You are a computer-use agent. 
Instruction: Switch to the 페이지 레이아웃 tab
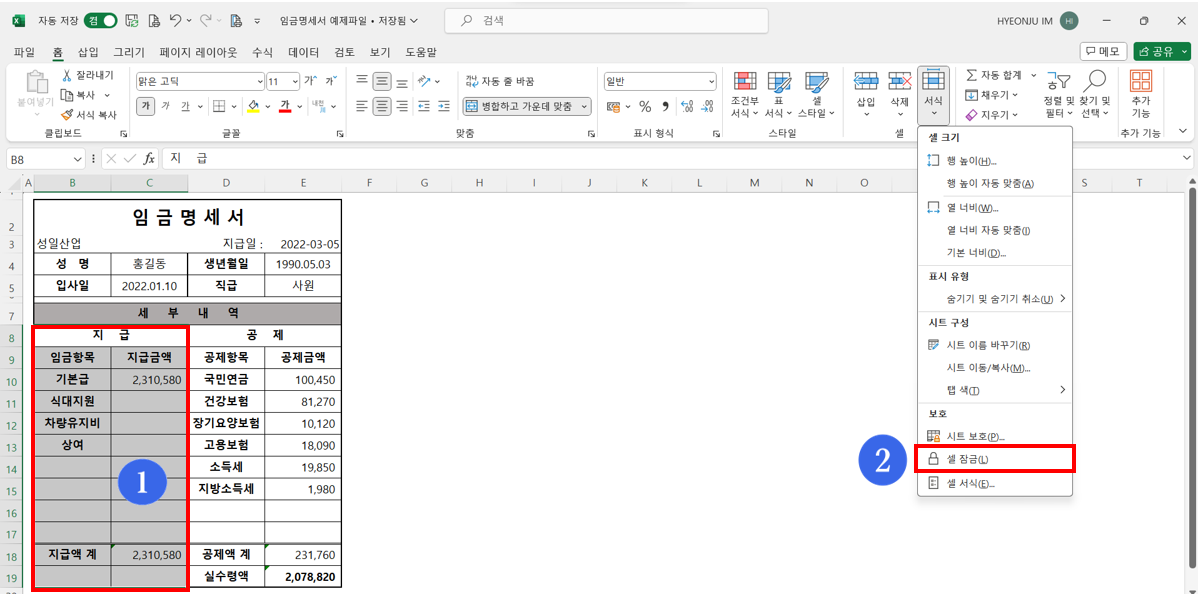pyautogui.click(x=198, y=52)
